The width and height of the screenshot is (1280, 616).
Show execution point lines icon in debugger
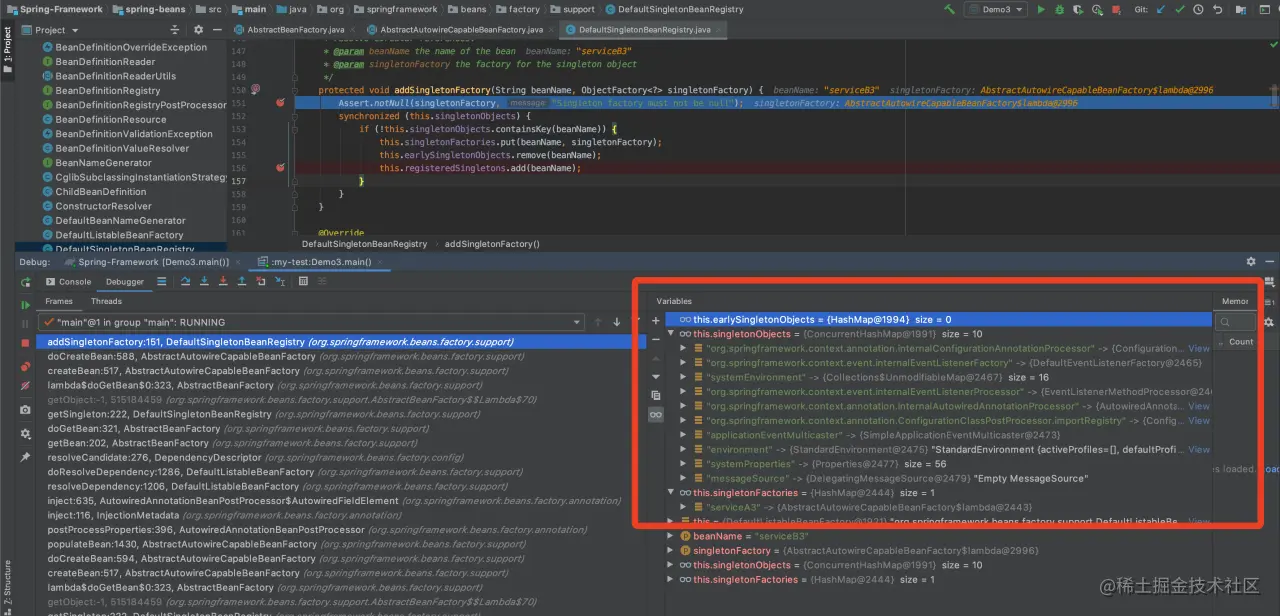[x=161, y=282]
